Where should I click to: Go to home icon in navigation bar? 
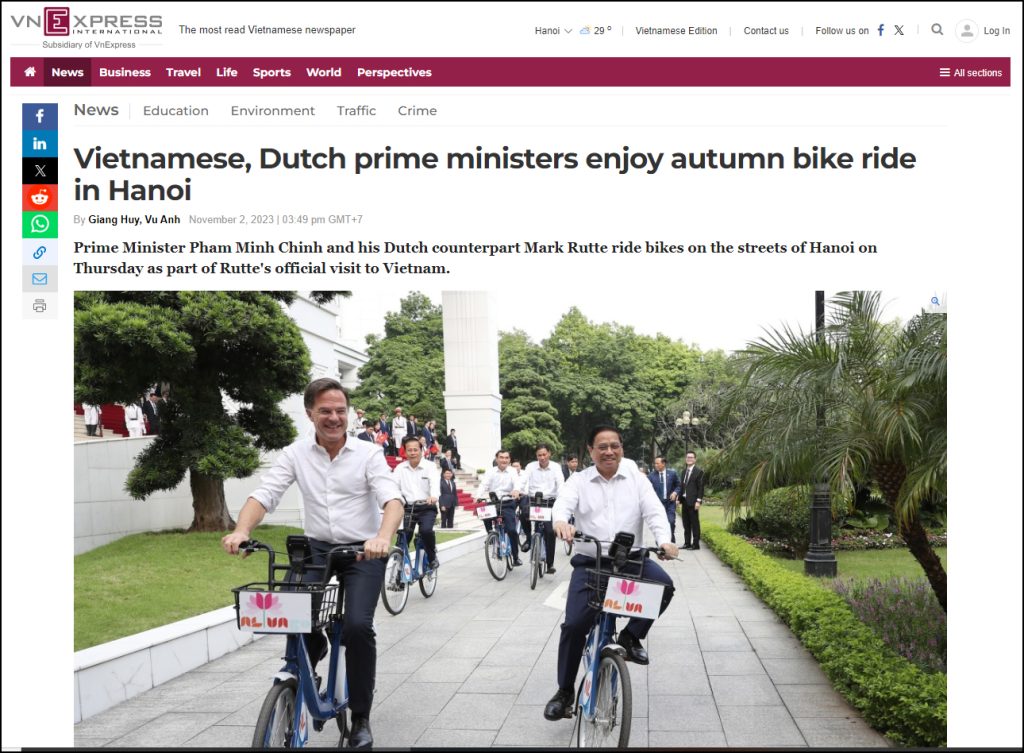[30, 72]
